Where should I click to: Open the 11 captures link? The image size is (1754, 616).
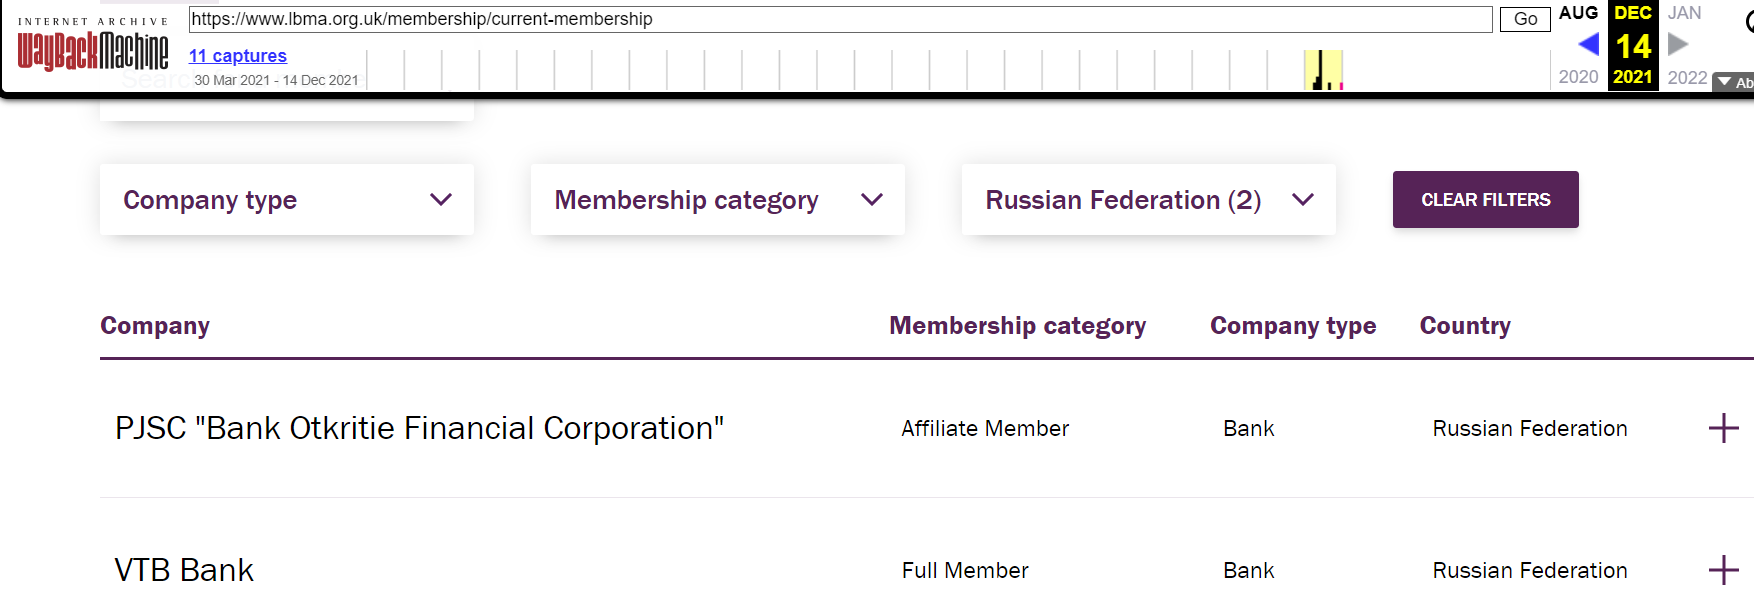(238, 56)
